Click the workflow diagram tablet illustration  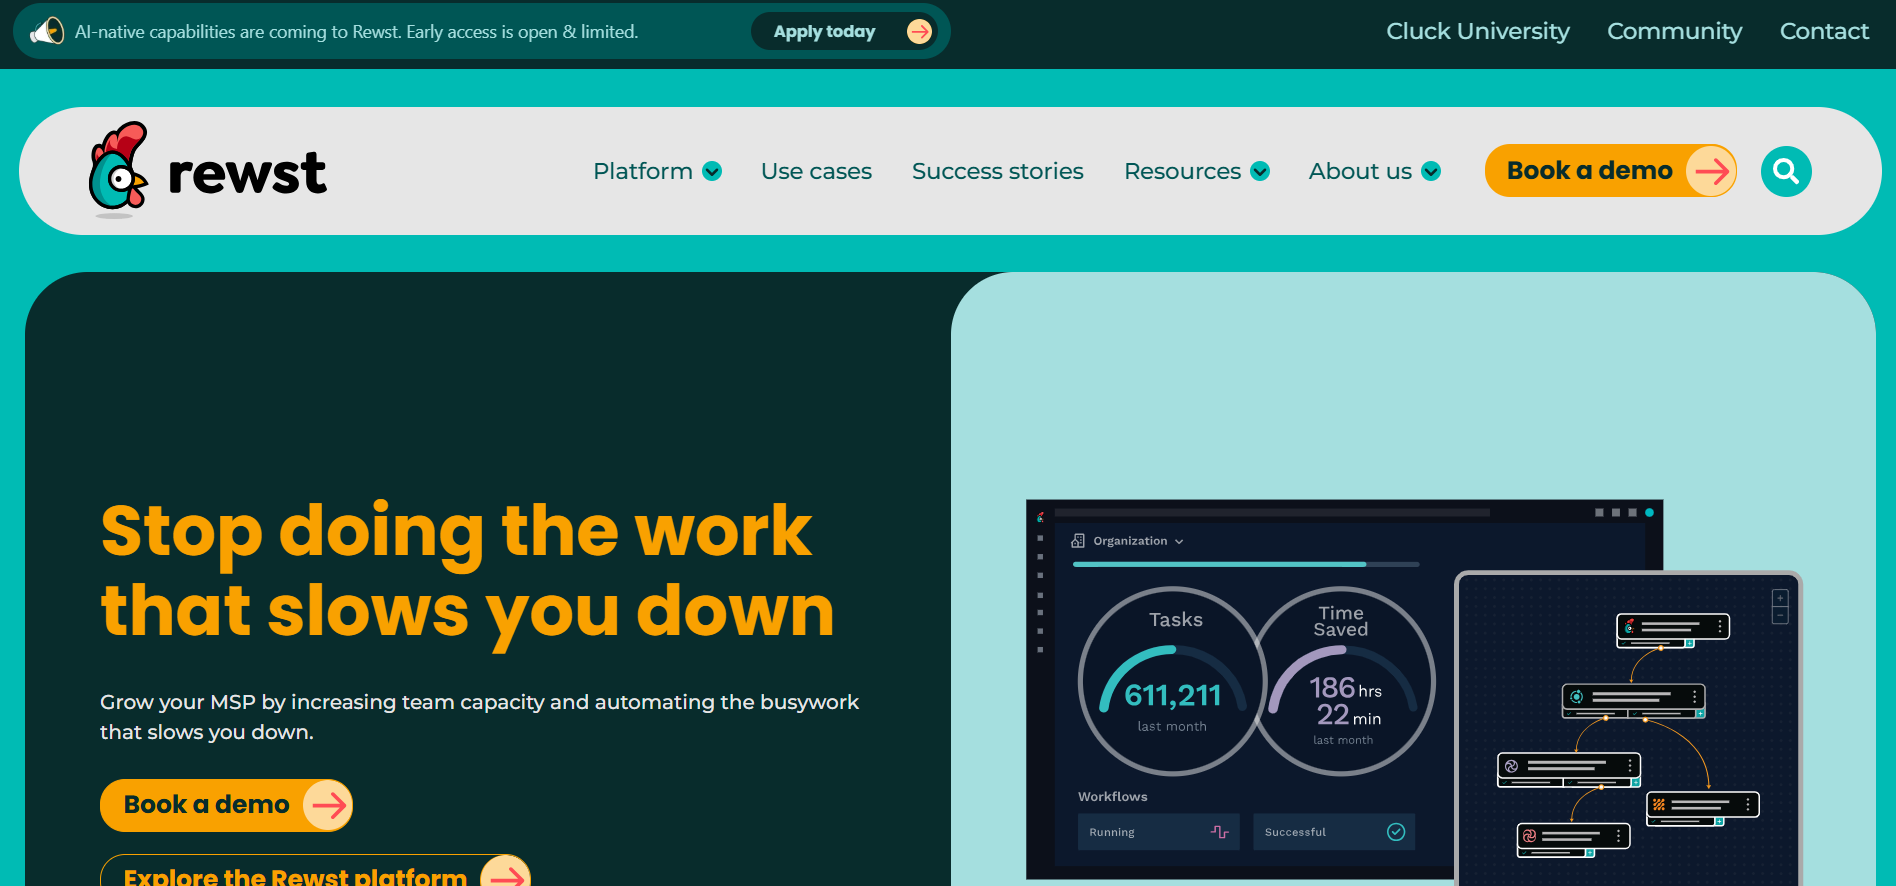click(x=1628, y=728)
